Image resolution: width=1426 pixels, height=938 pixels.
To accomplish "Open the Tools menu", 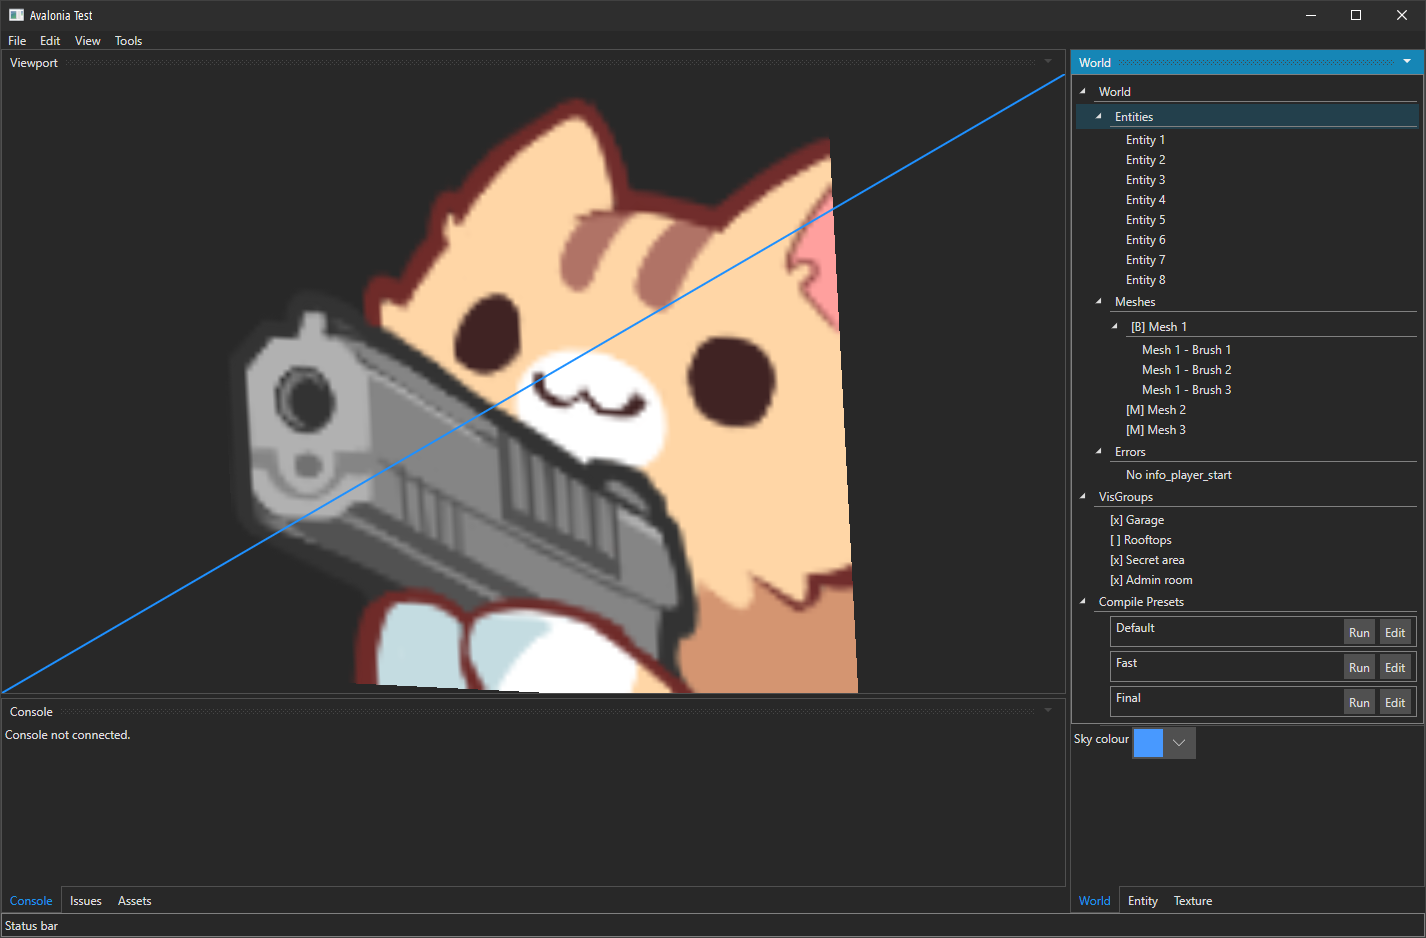I will coord(128,41).
